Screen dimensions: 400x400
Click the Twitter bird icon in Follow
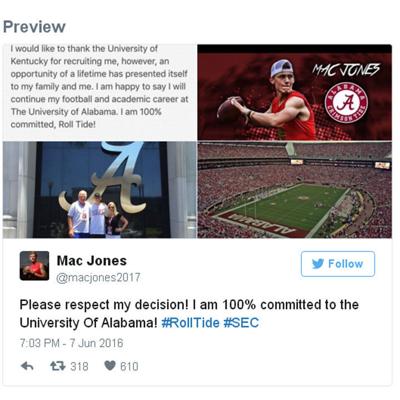point(318,264)
